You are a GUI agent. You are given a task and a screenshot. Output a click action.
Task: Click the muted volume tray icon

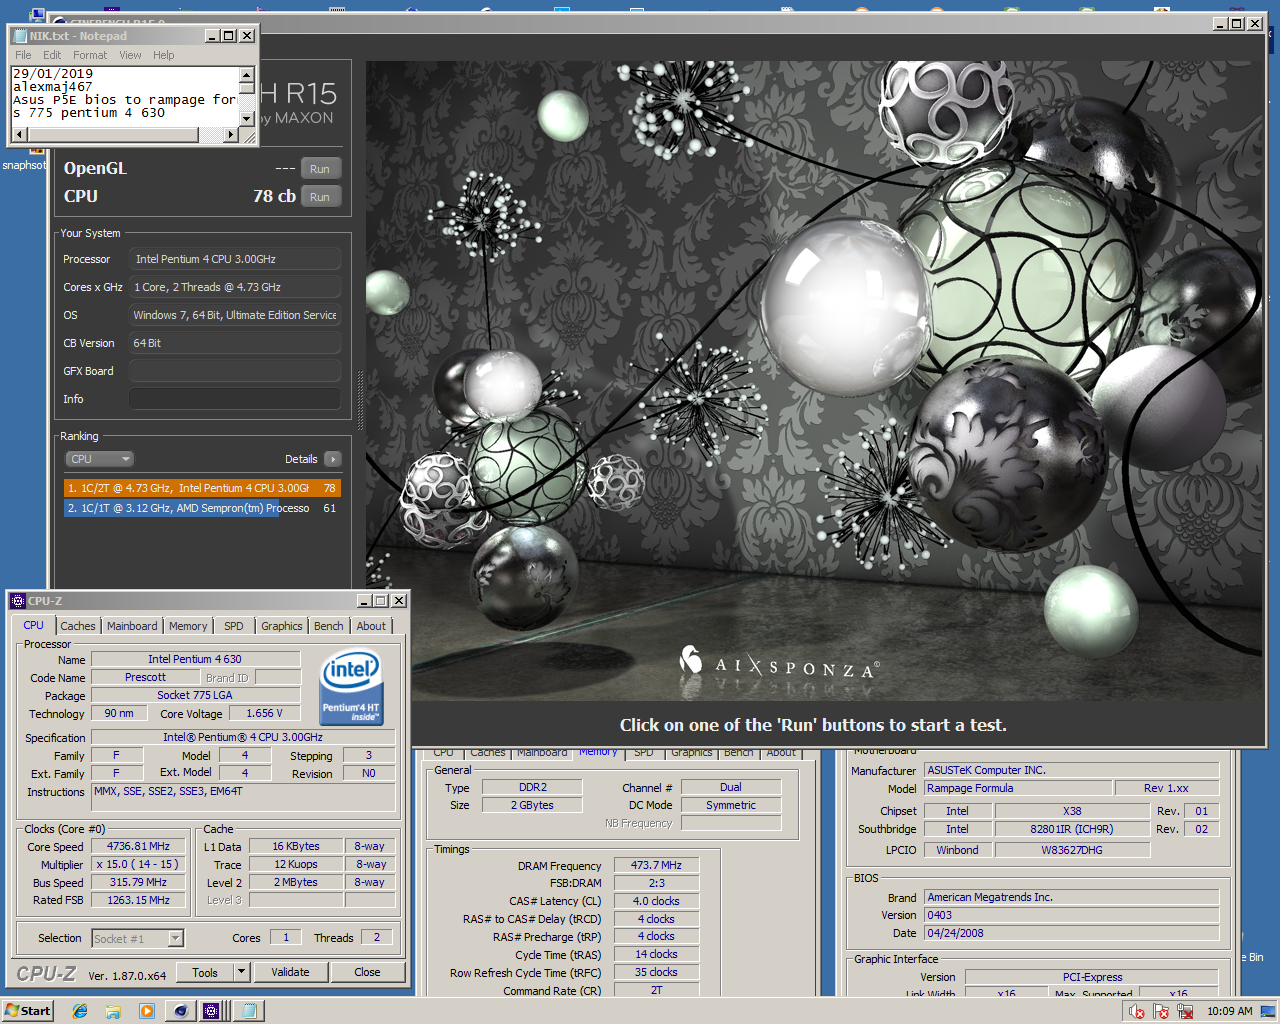(1137, 1012)
